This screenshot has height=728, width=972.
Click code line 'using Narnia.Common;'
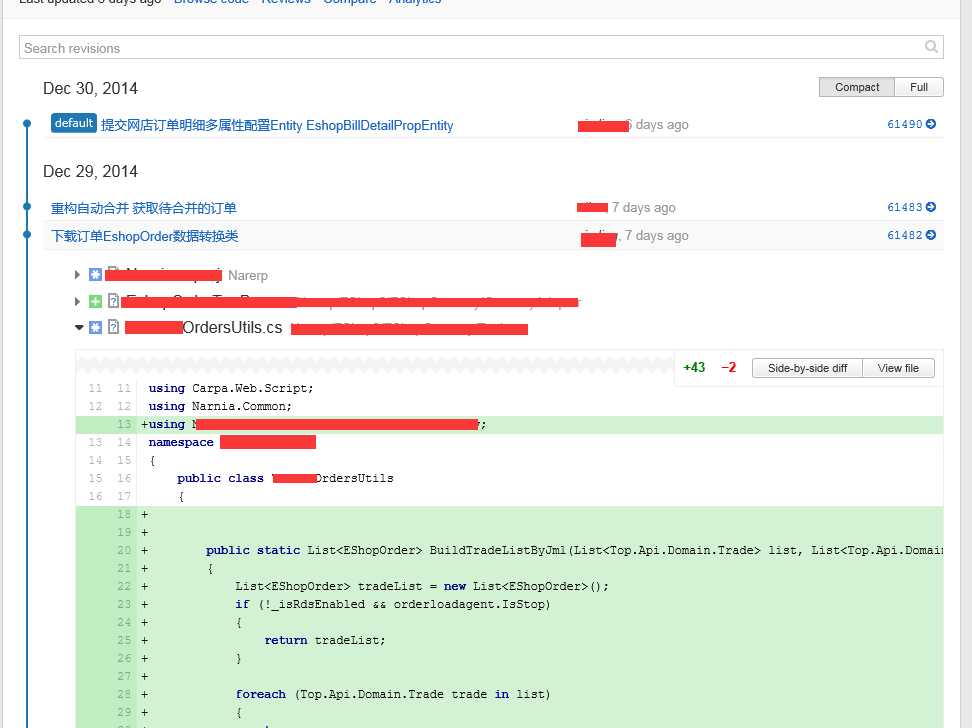220,406
